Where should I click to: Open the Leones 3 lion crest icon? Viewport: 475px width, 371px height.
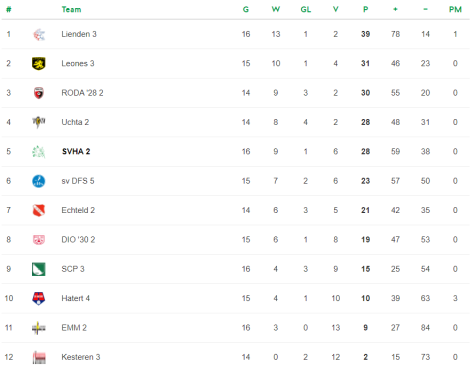point(39,64)
